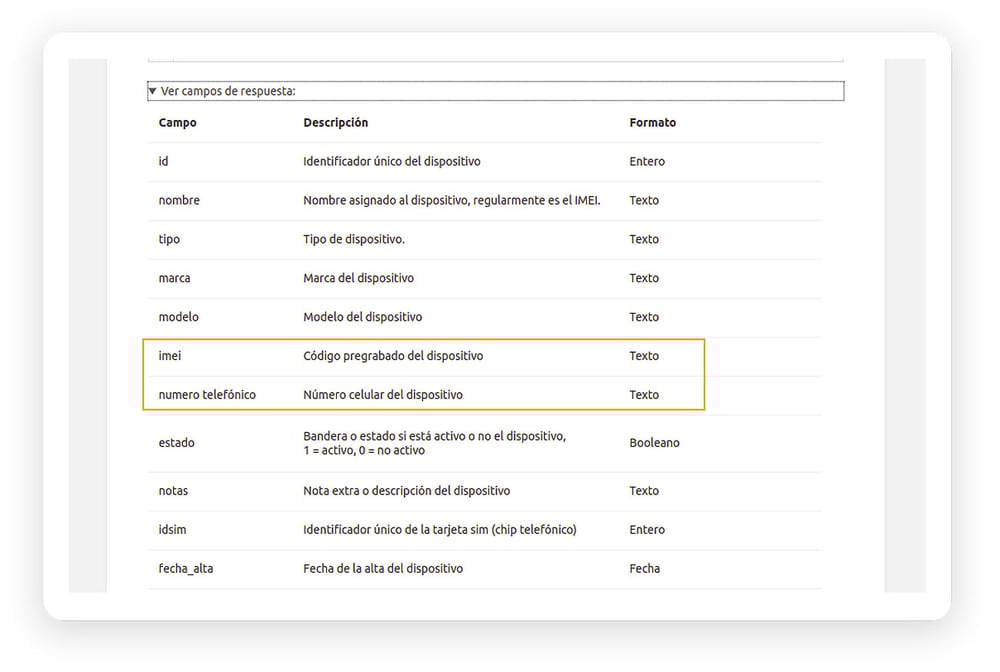Screen dimensions: 1000x672
Task: Click 'Fecha de la alta del dispositivo'
Action: pyautogui.click(x=383, y=569)
